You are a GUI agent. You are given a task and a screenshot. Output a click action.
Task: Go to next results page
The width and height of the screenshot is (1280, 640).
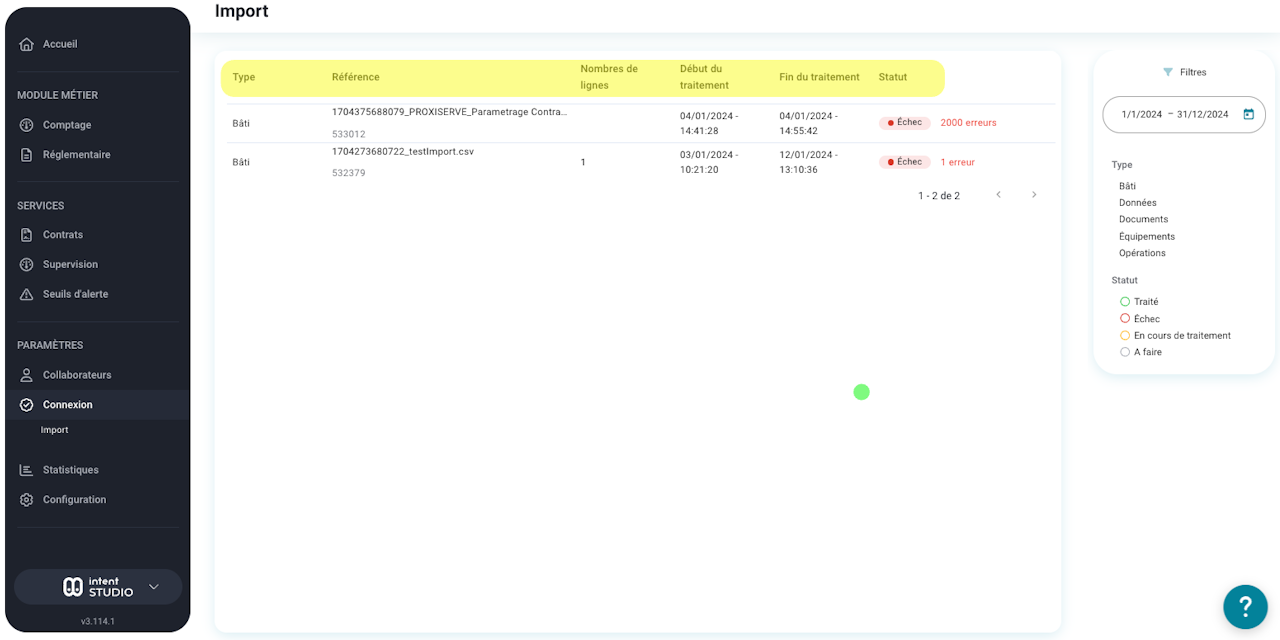(x=1034, y=195)
